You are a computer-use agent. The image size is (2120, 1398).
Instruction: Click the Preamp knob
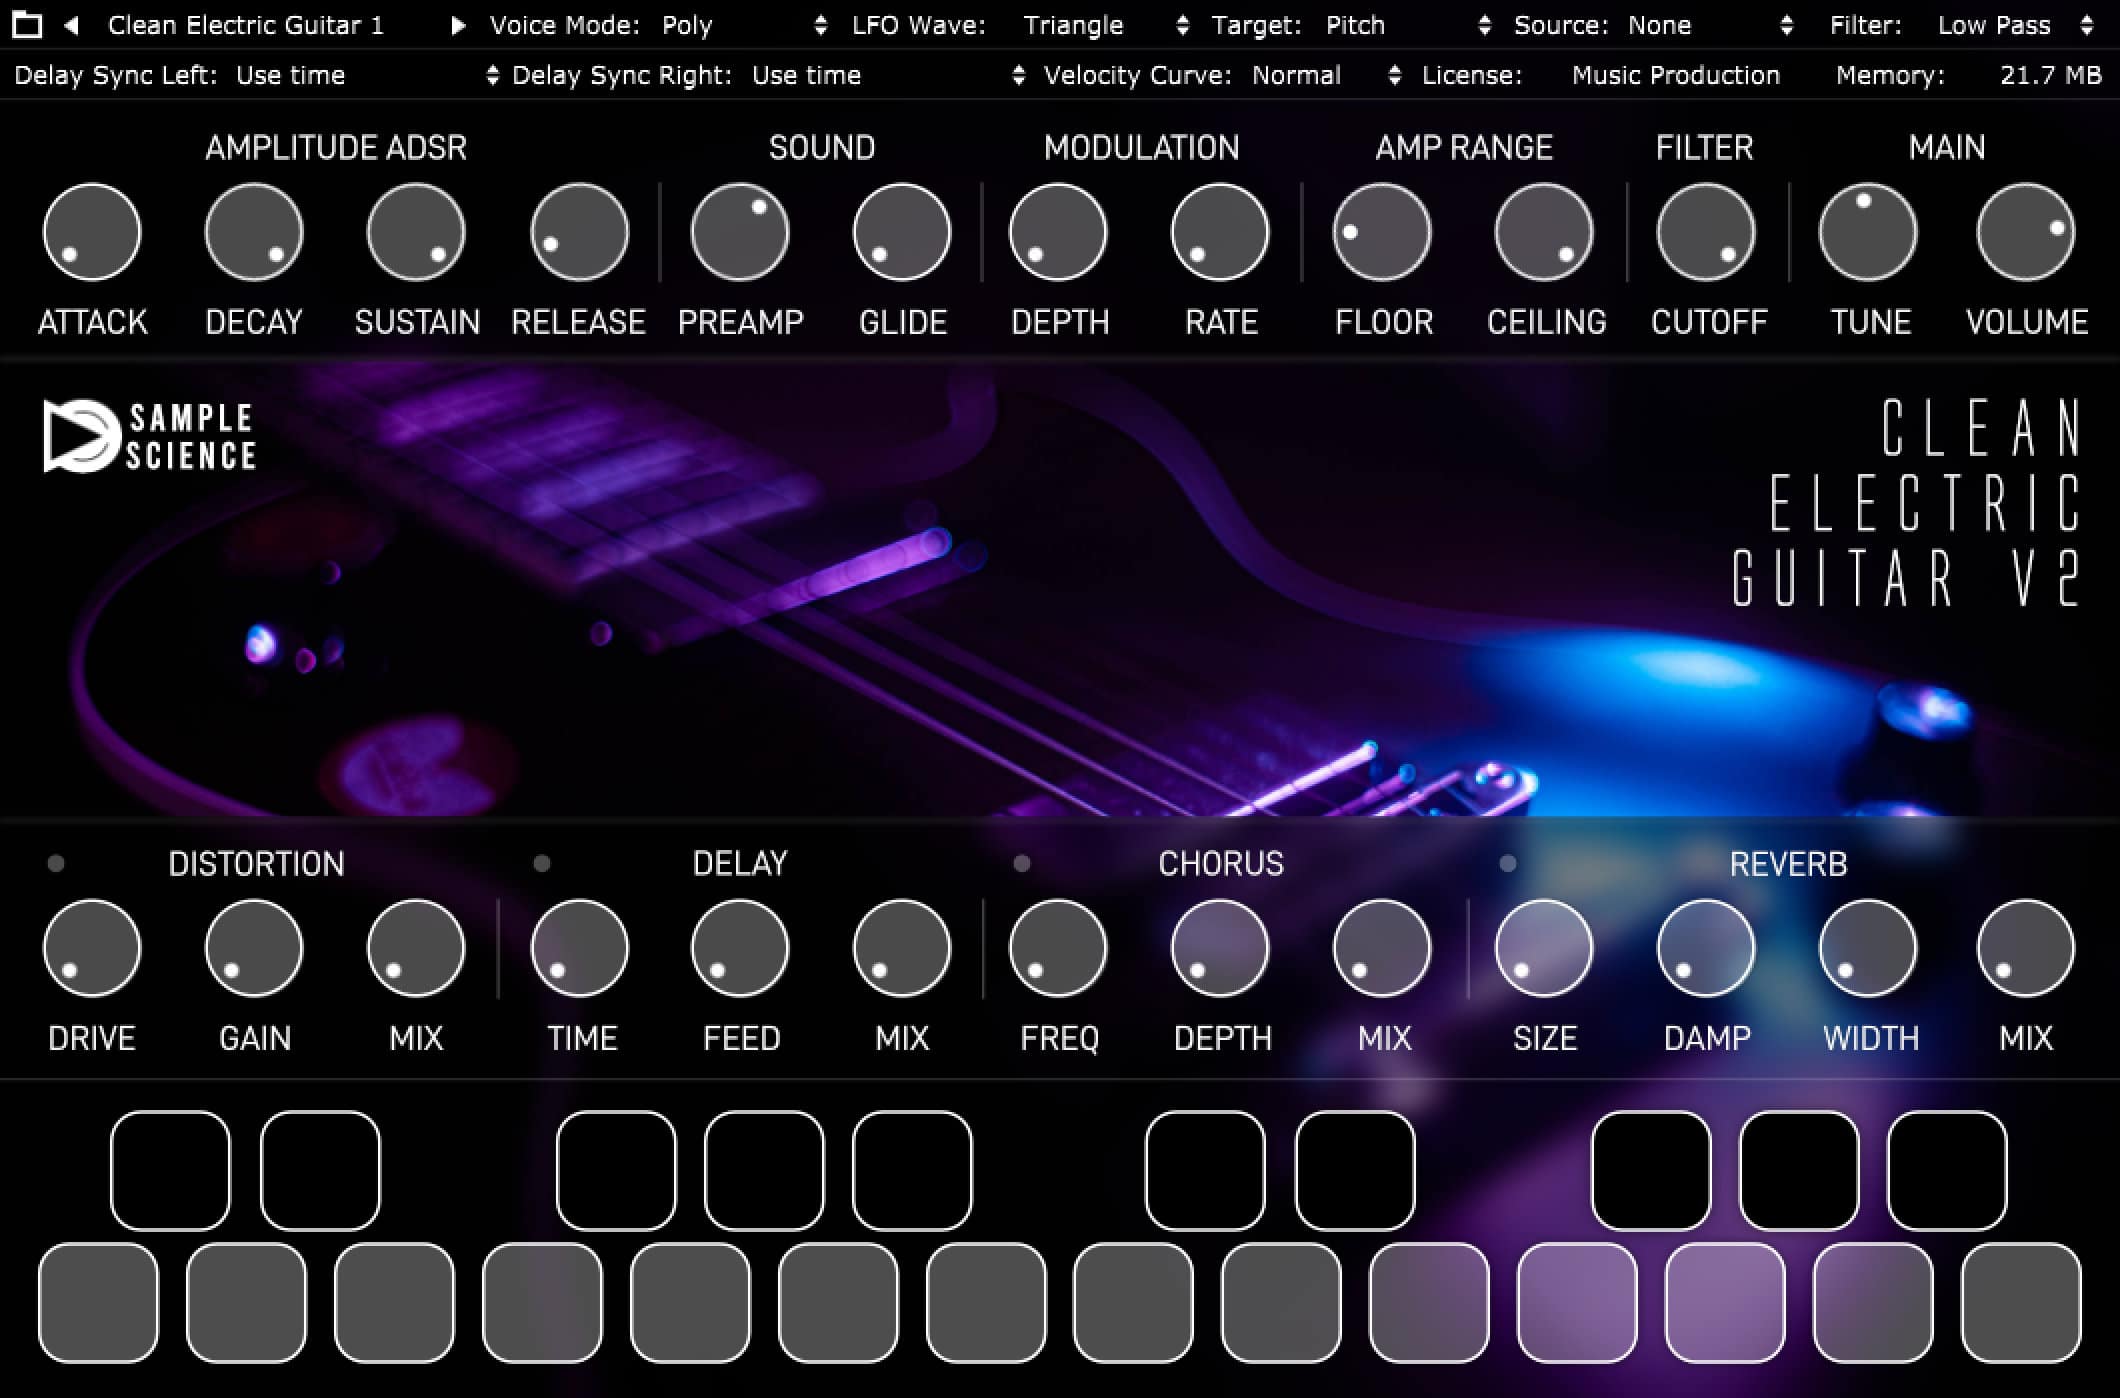740,232
